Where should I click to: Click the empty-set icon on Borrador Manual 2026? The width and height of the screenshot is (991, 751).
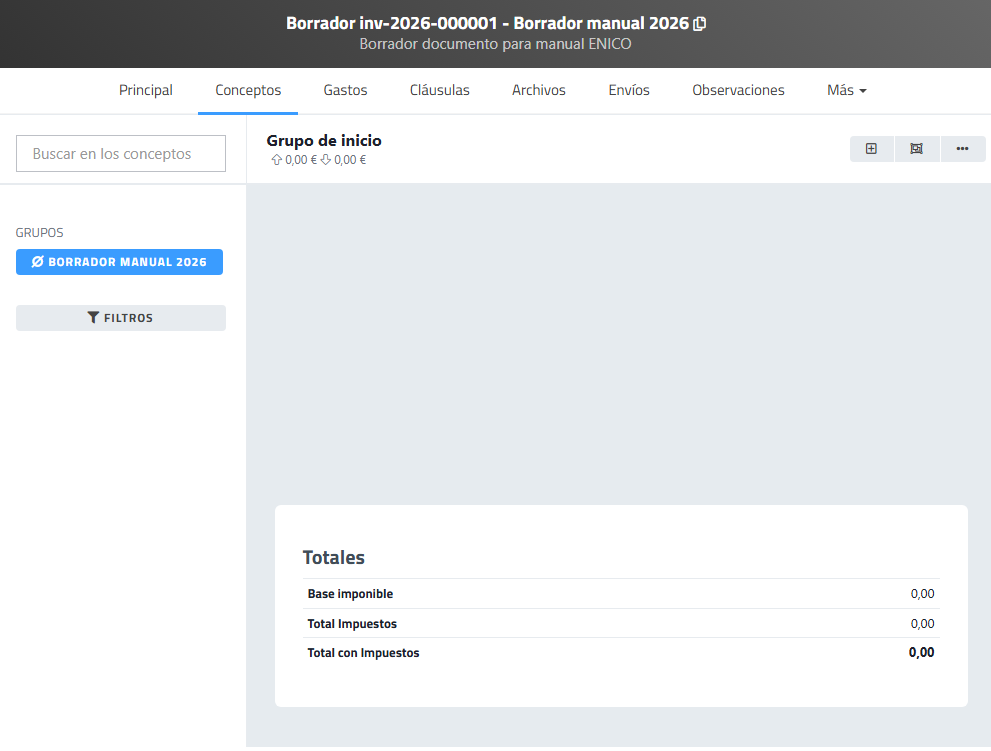point(38,262)
